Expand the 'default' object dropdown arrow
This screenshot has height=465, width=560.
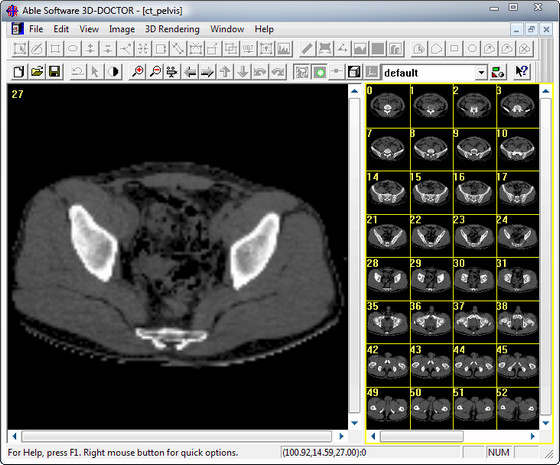[x=481, y=73]
